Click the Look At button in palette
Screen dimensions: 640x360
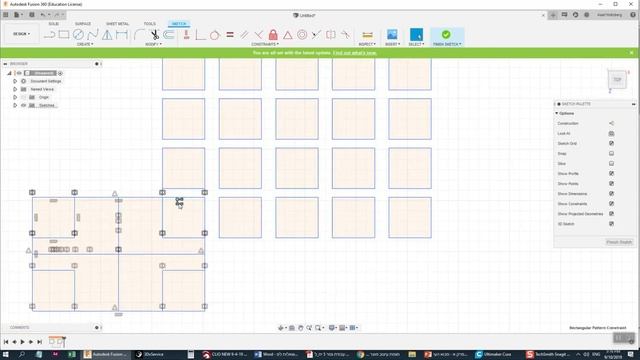[x=611, y=133]
